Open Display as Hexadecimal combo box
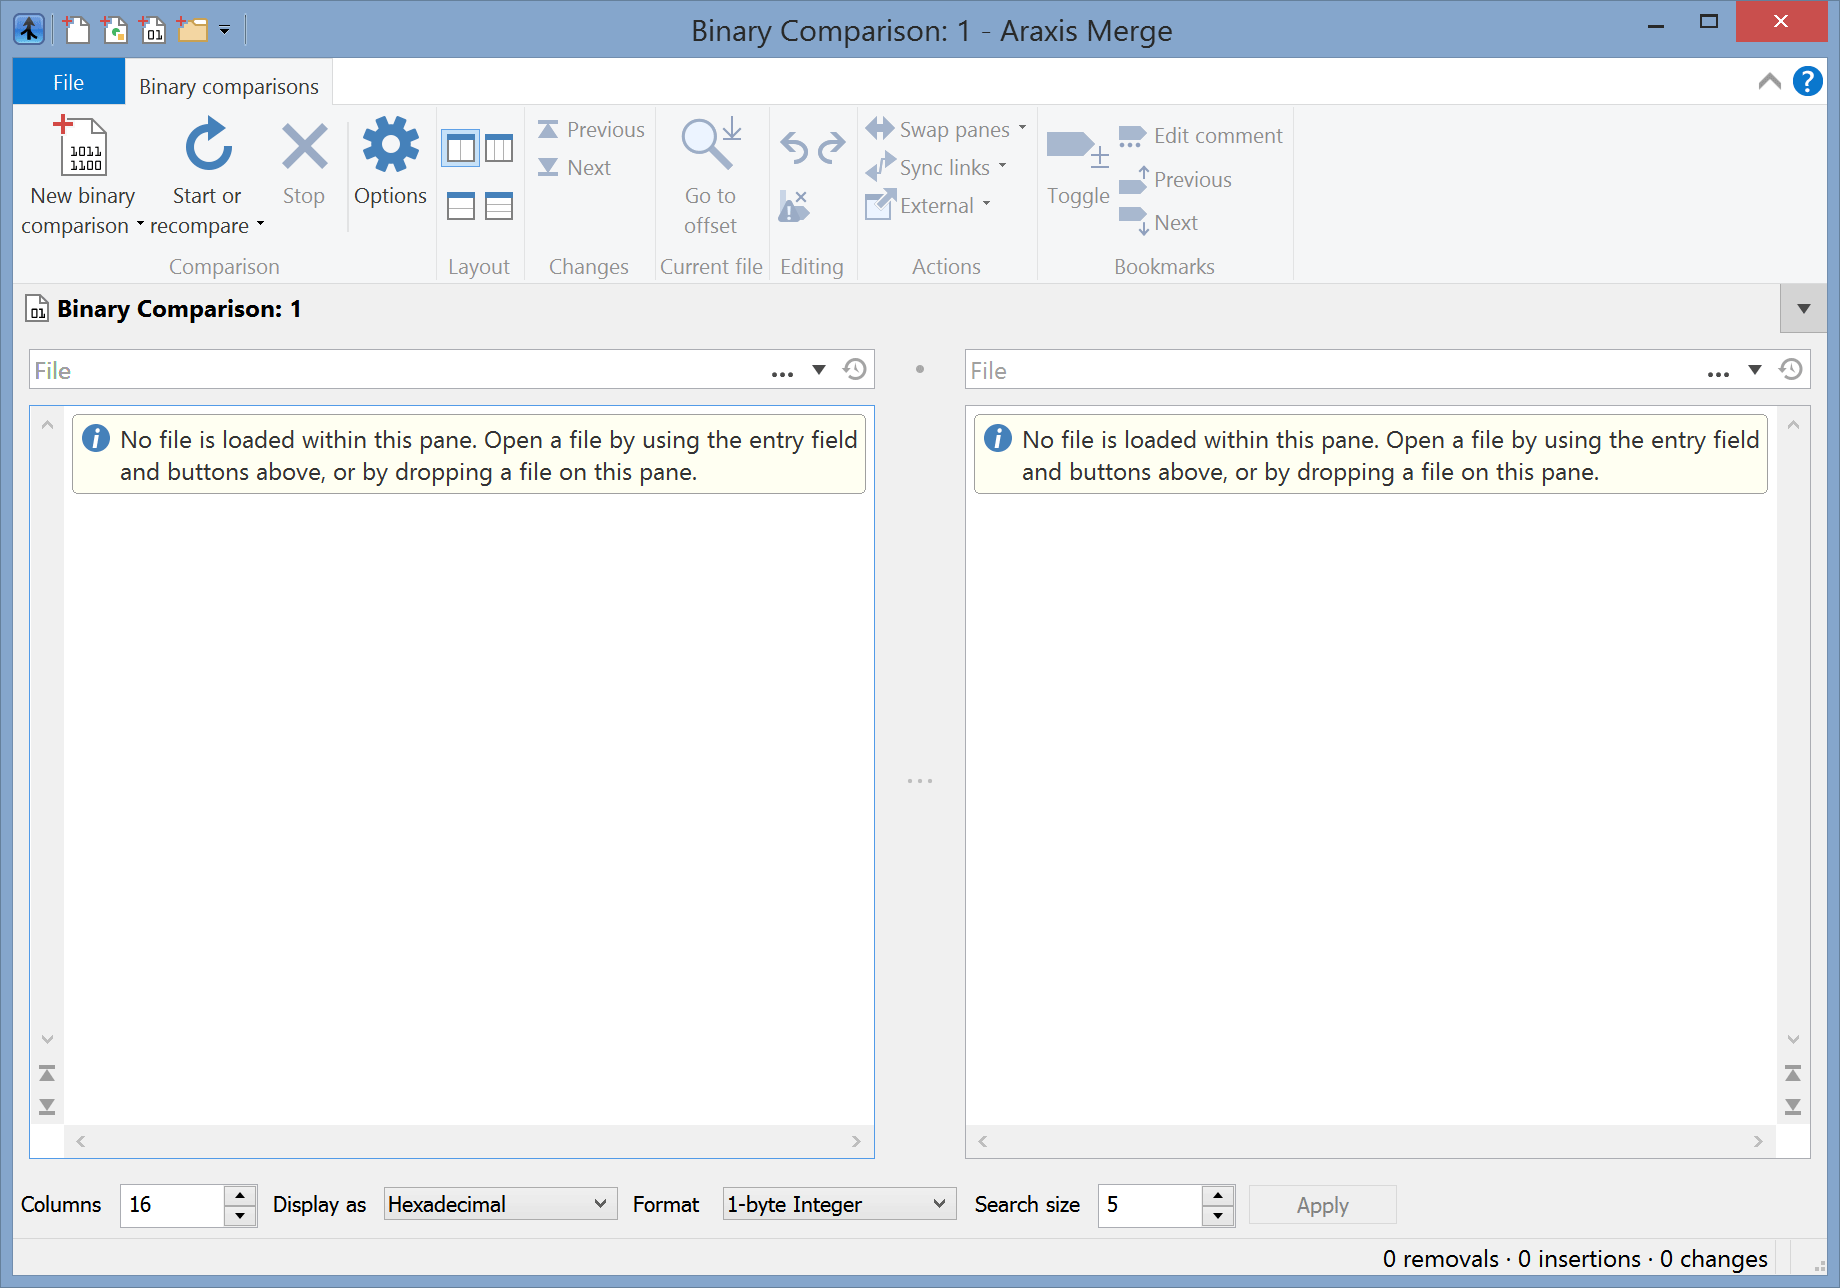 pos(500,1204)
